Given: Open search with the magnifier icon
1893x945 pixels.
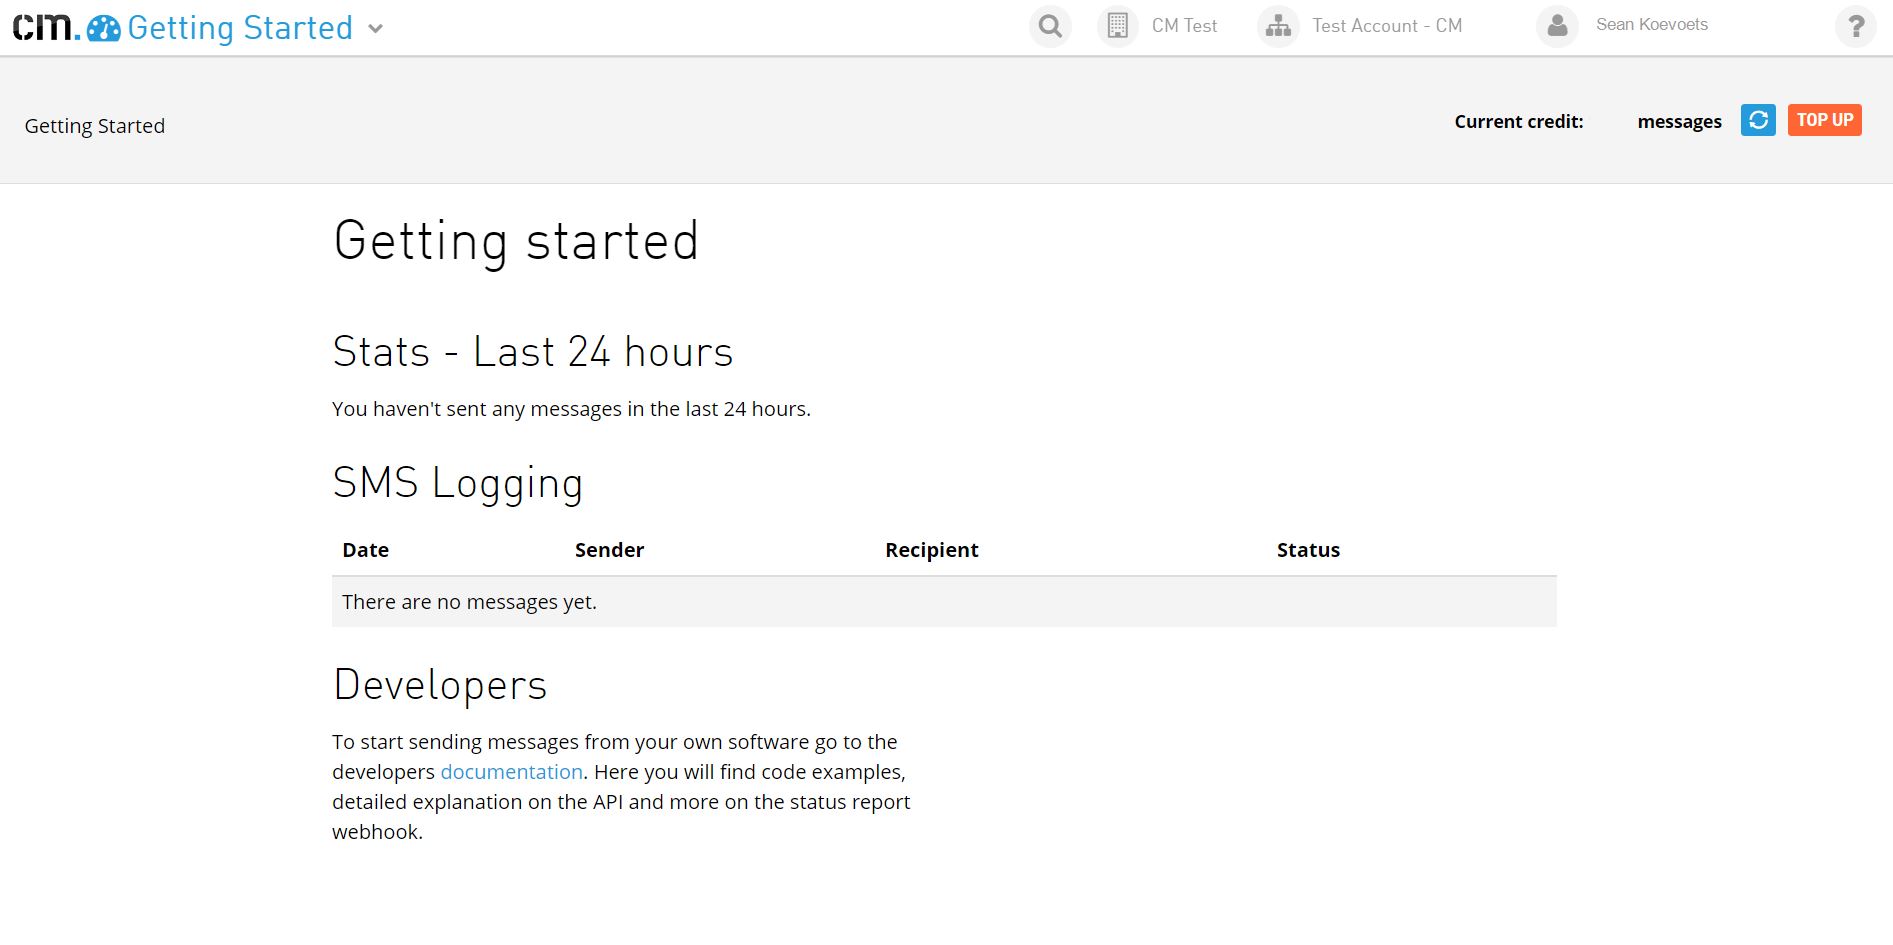Looking at the screenshot, I should pyautogui.click(x=1050, y=26).
